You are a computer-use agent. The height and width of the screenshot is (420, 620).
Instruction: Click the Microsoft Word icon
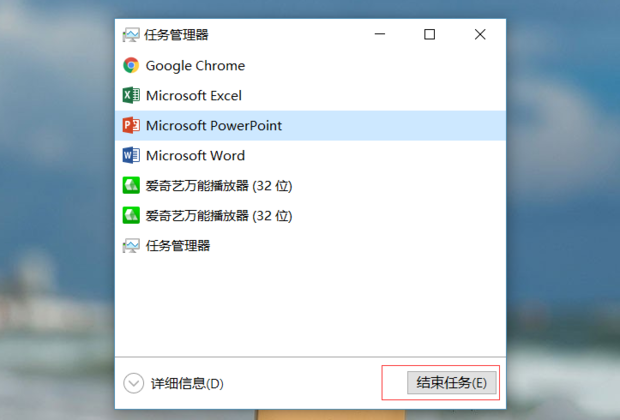(x=131, y=155)
